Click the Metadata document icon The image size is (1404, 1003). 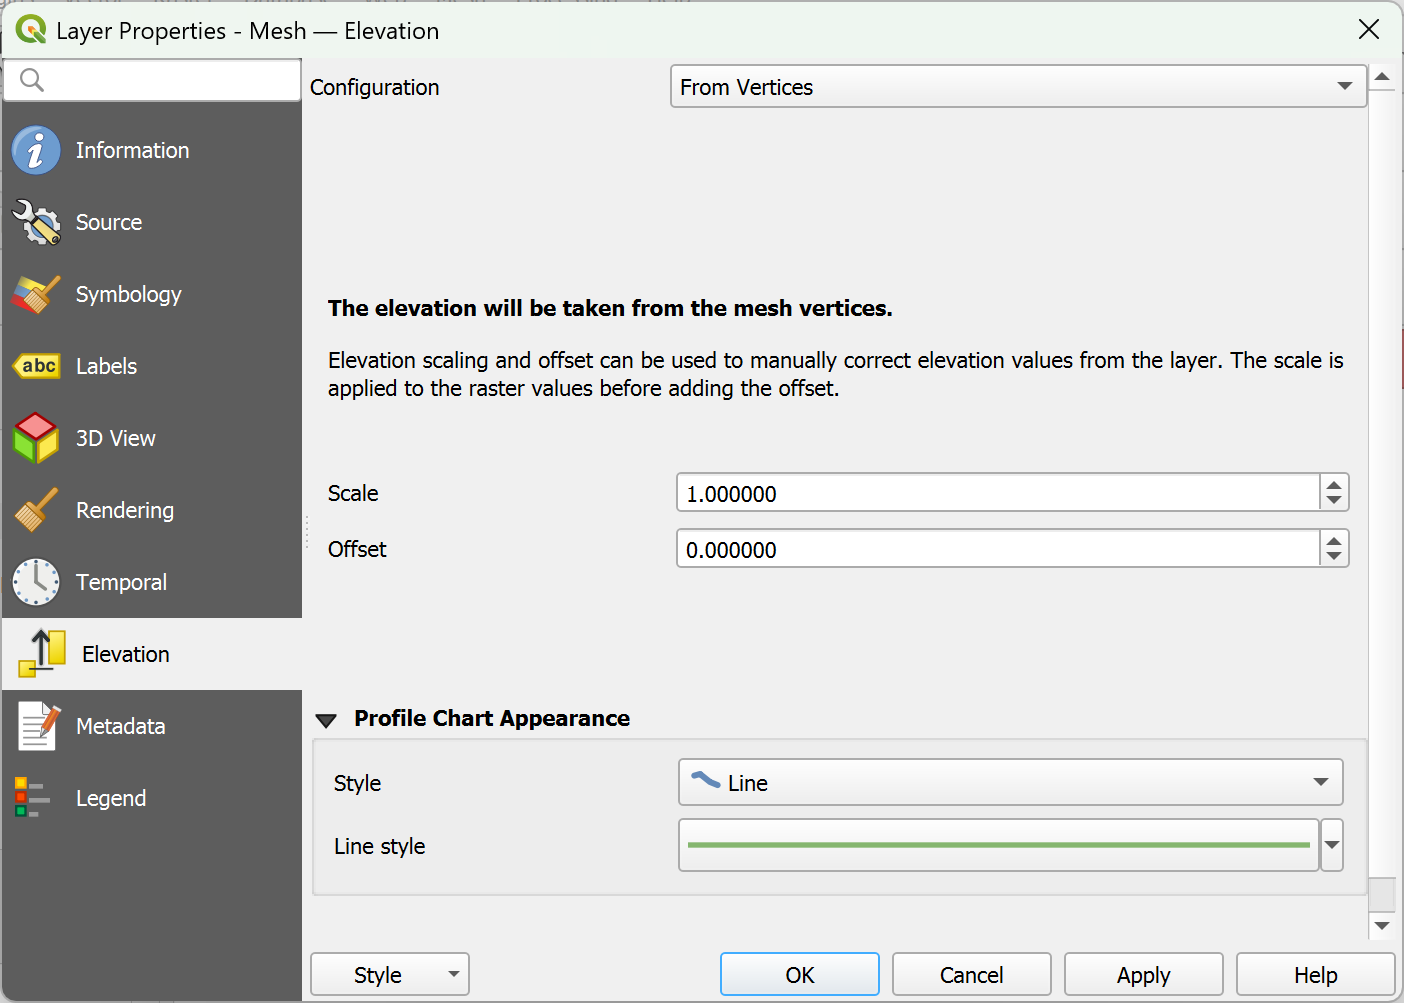38,726
